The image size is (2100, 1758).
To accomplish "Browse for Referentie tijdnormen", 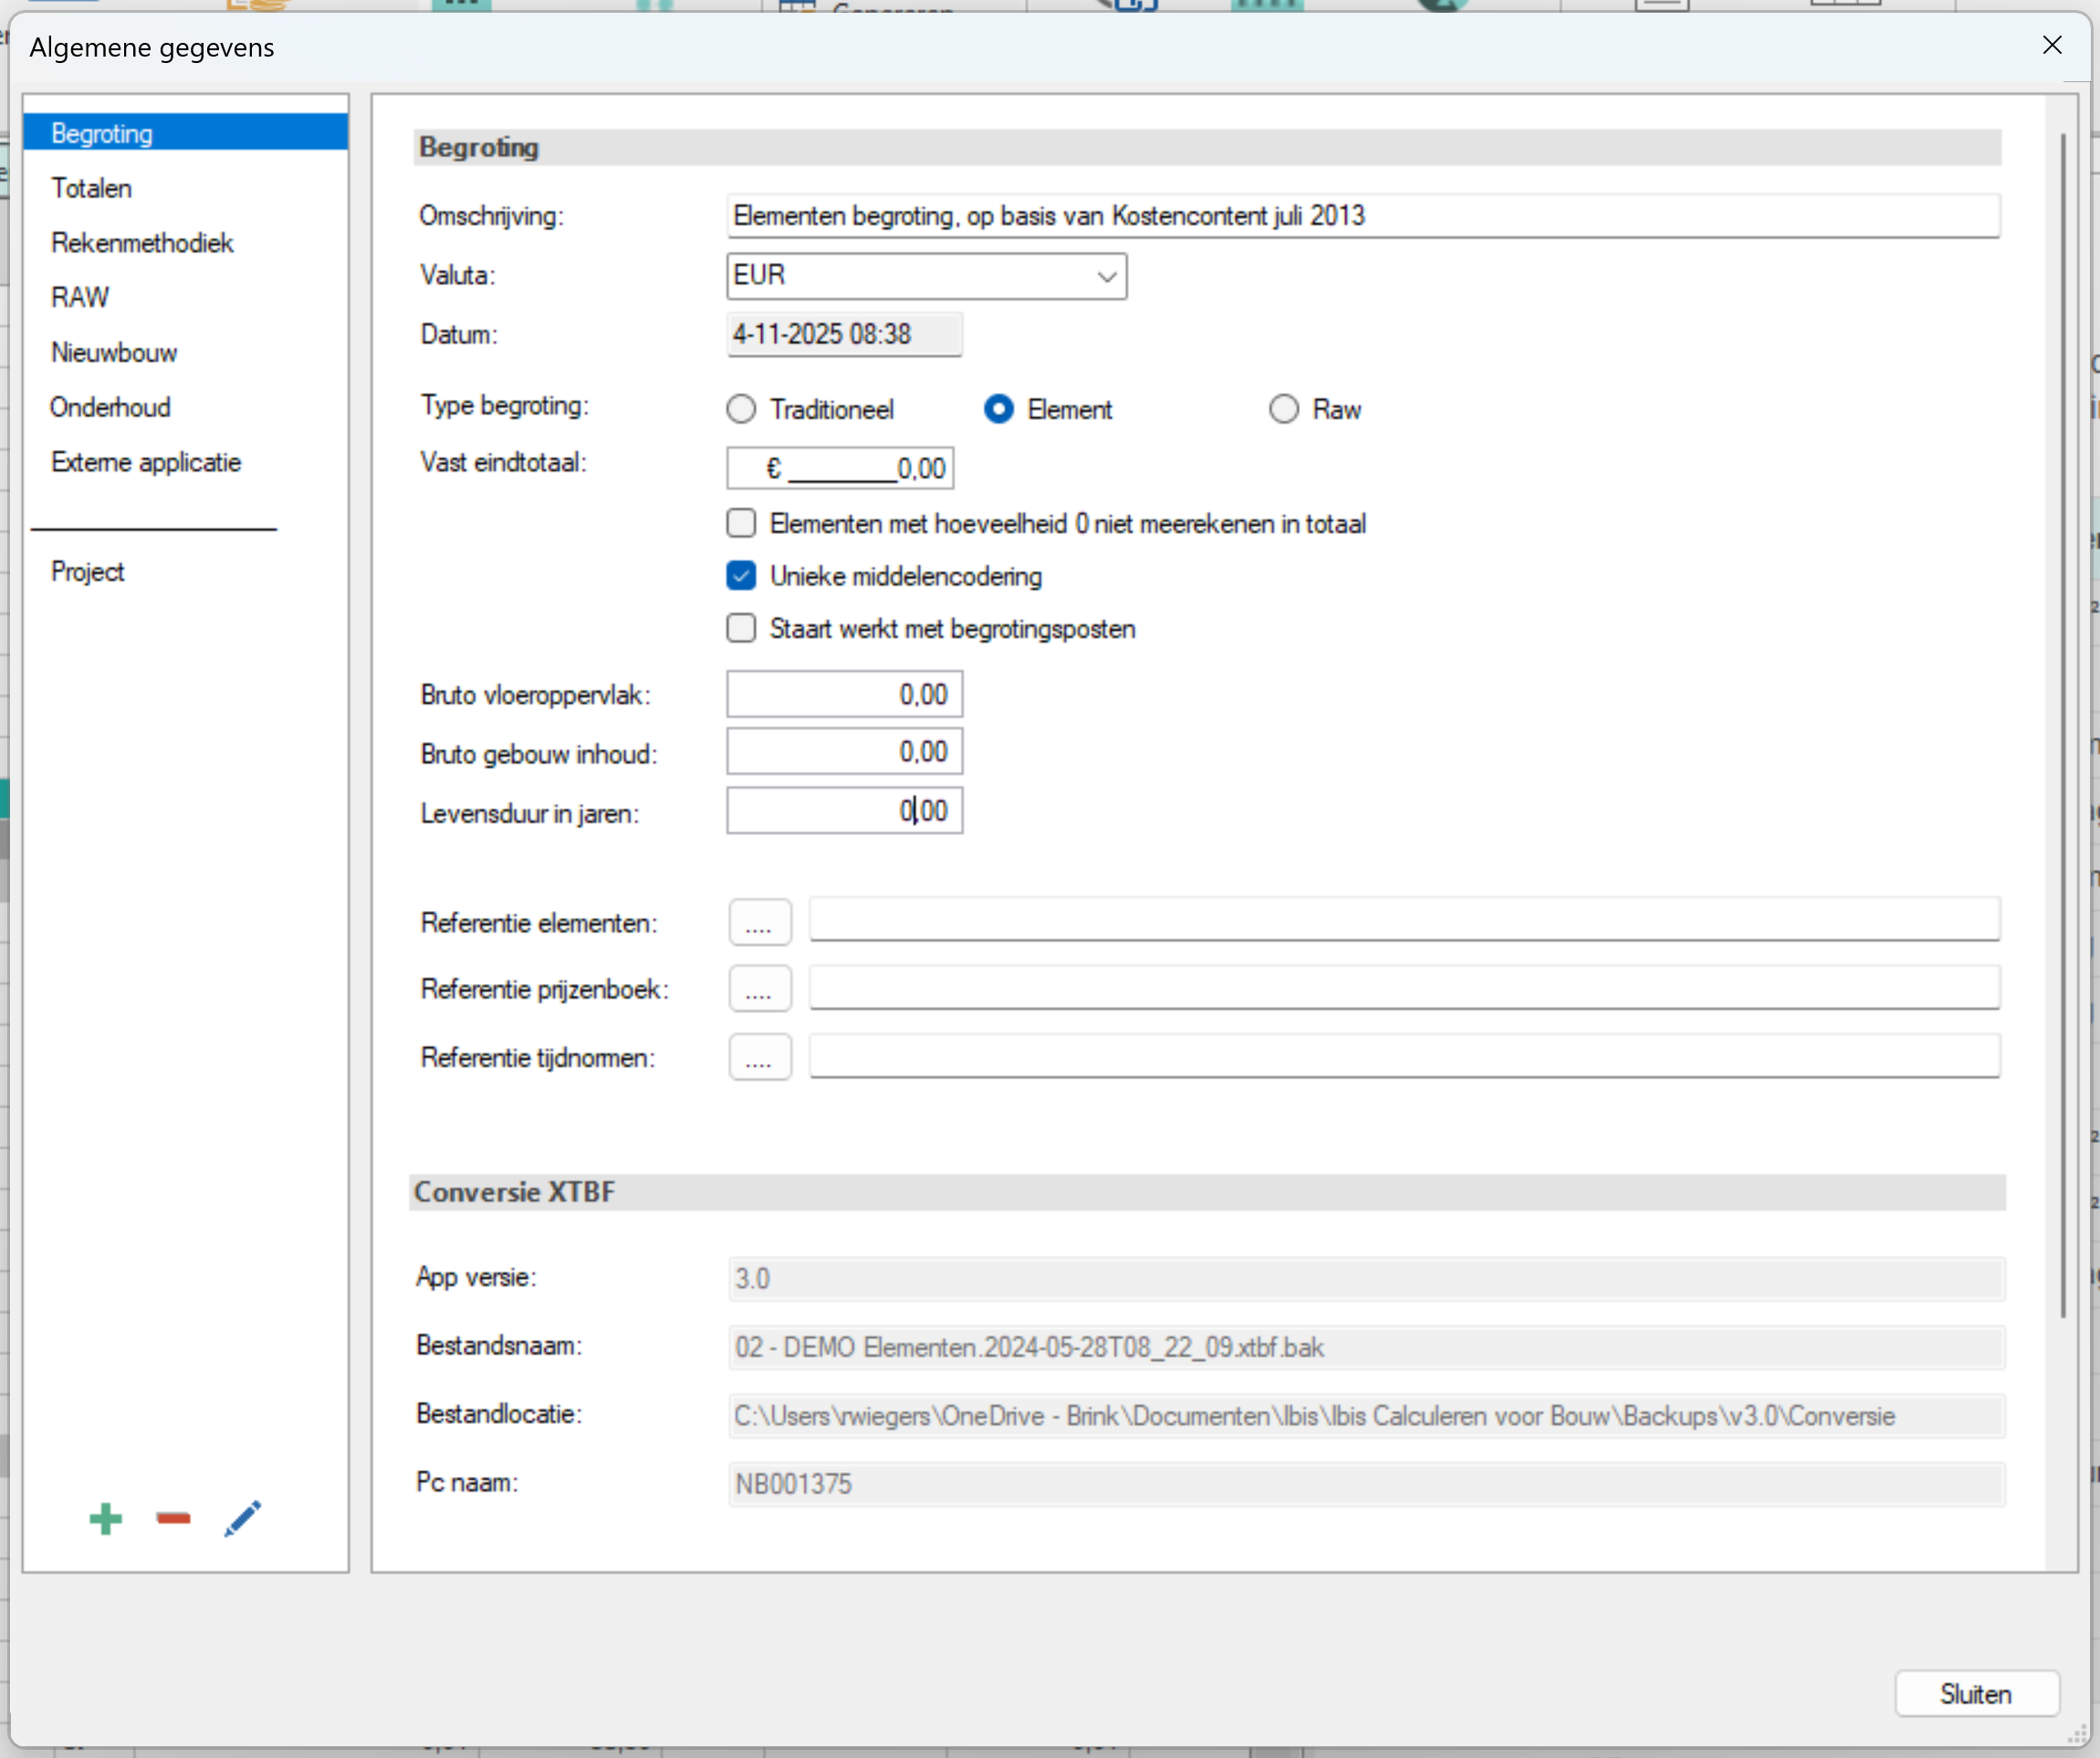I will click(x=759, y=1057).
